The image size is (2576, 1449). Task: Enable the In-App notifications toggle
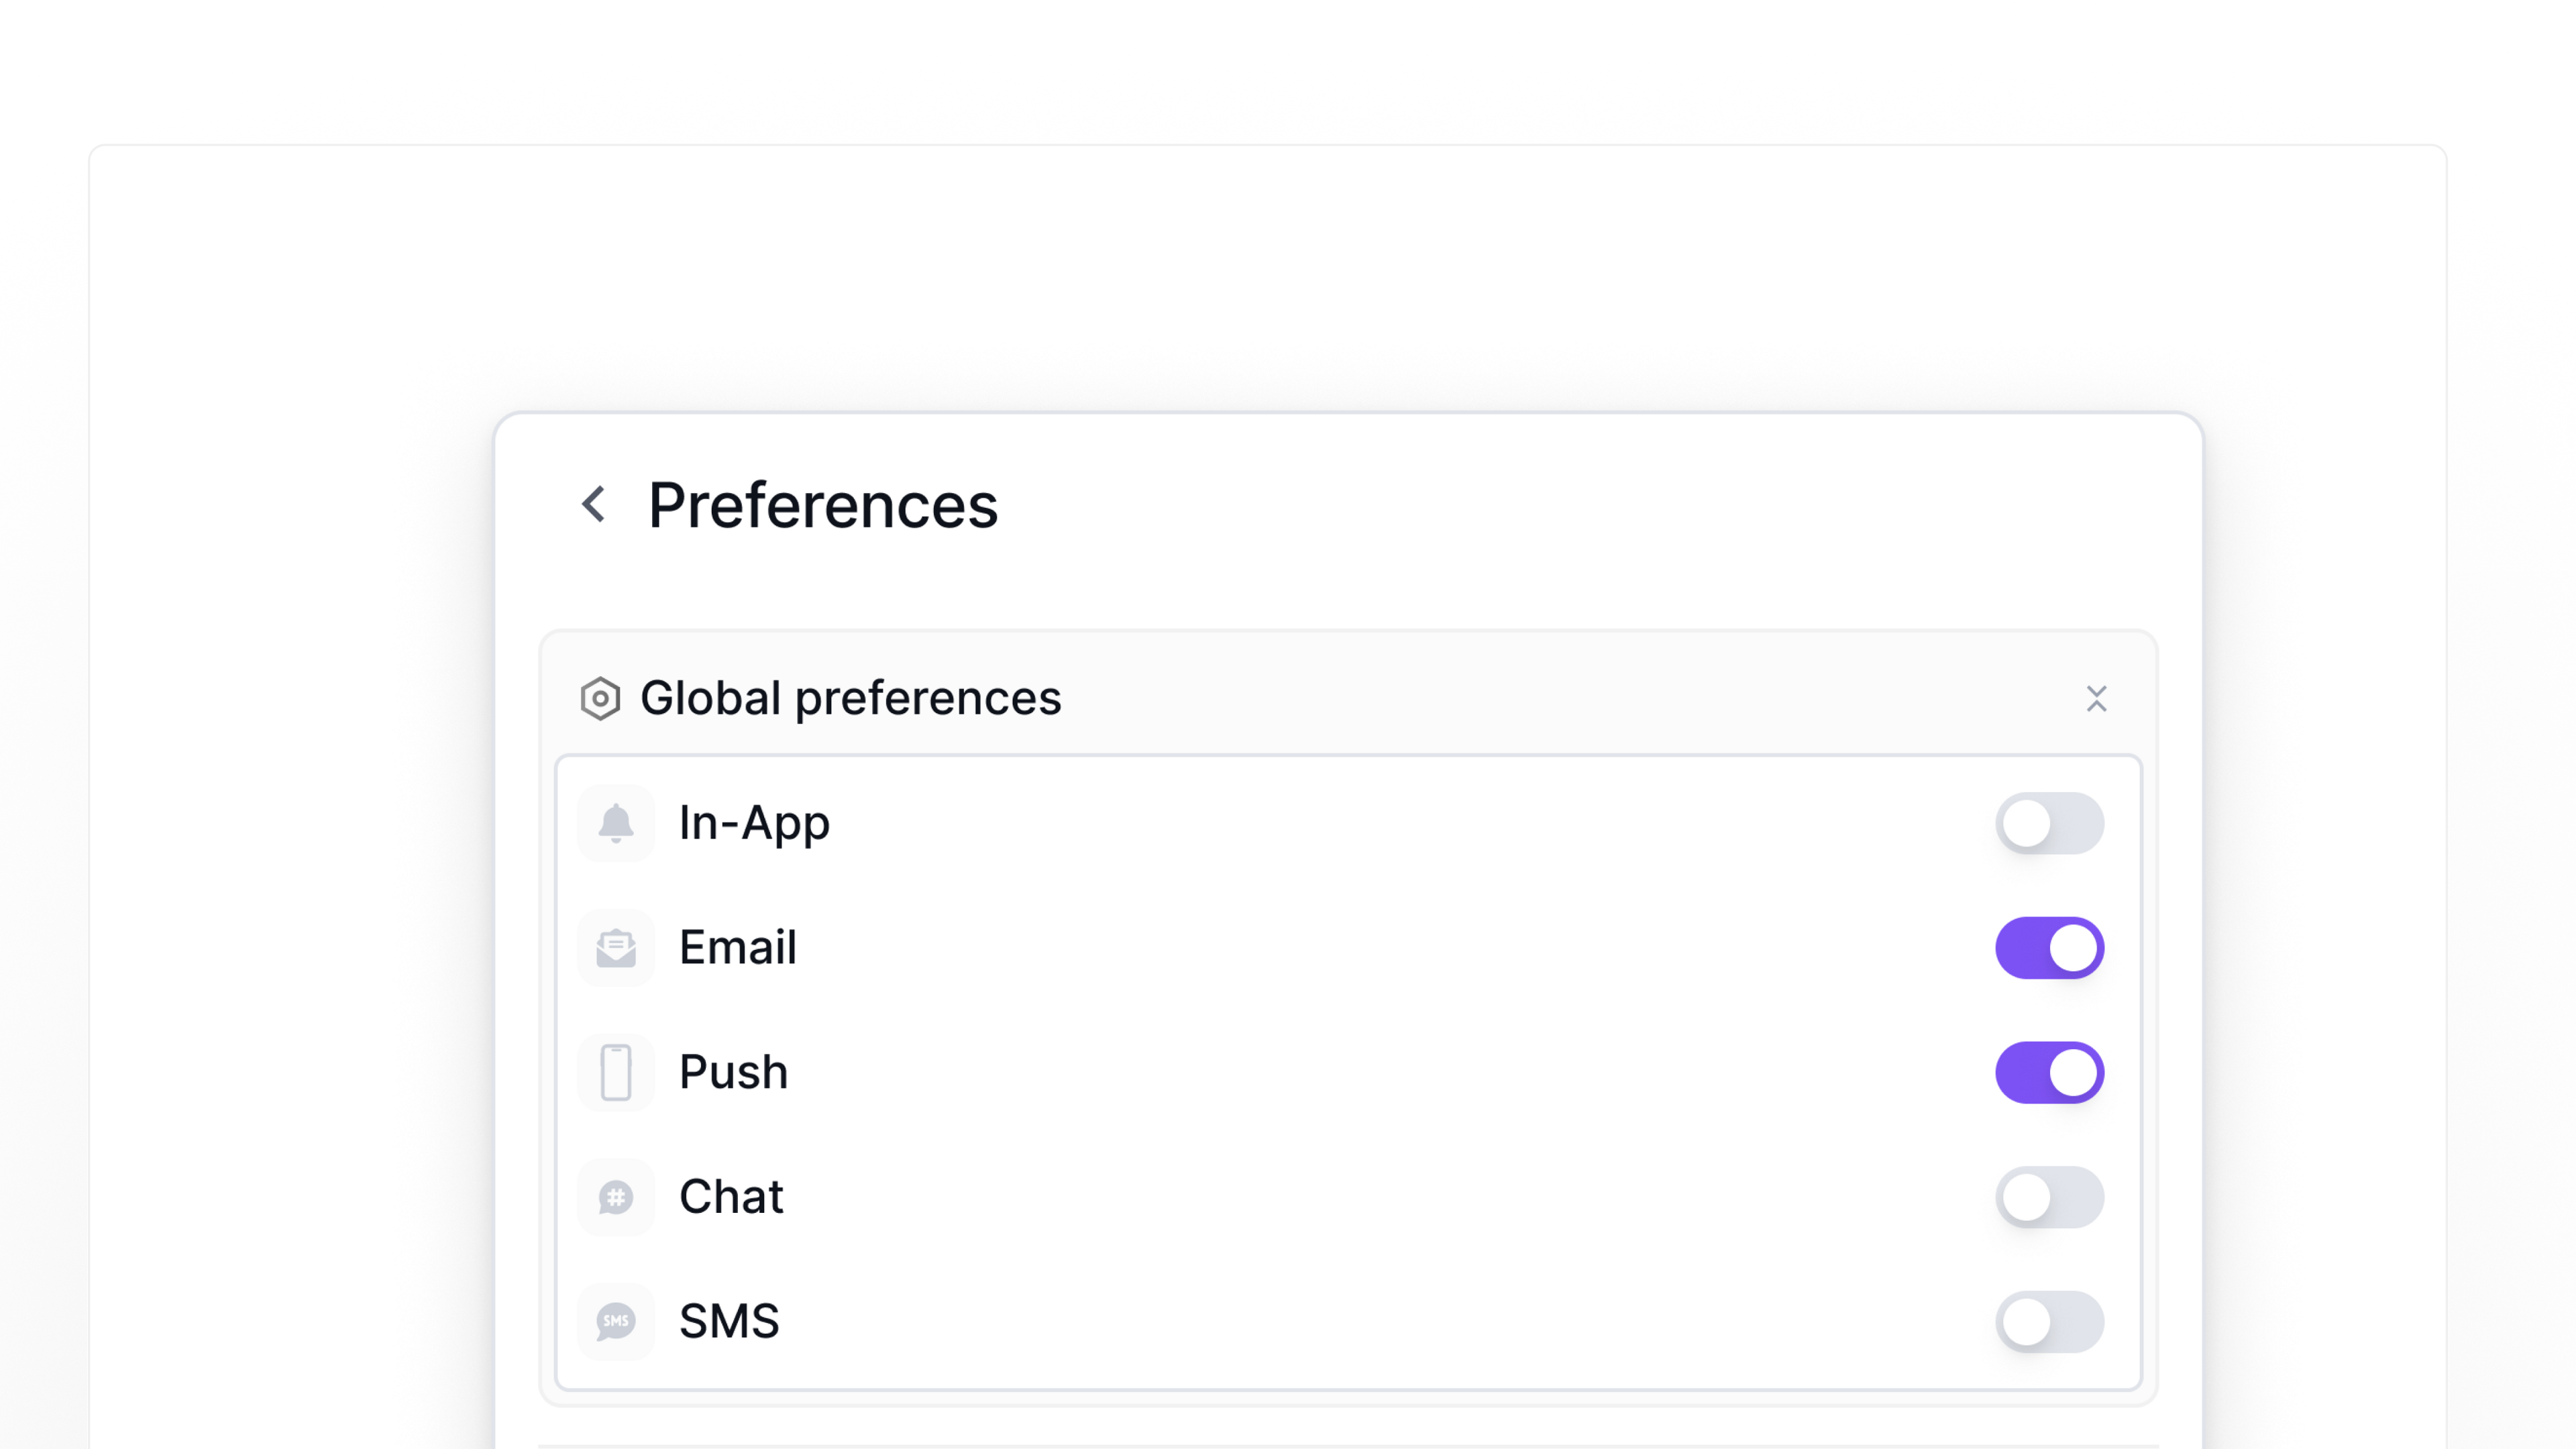[2050, 822]
